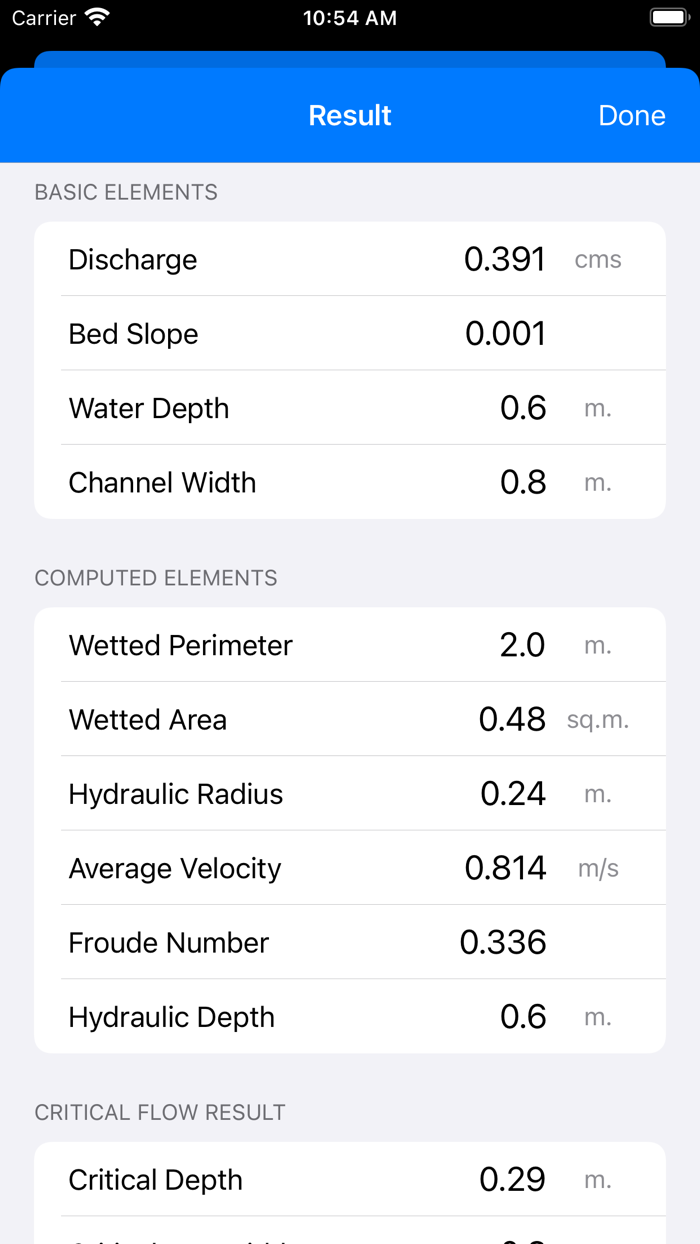700x1244 pixels.
Task: Select the Bed Slope row
Action: point(350,333)
